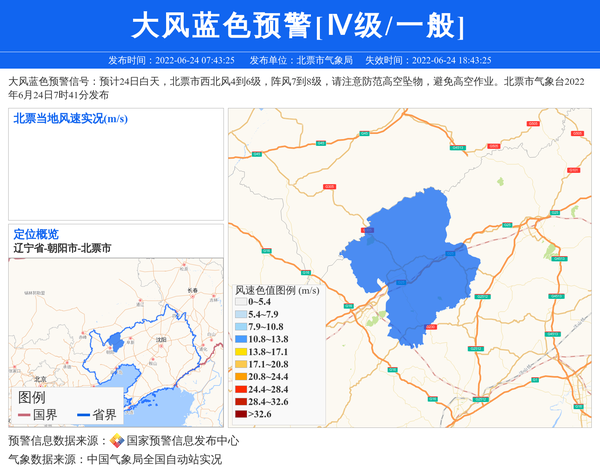The height and width of the screenshot is (471, 600).
Task: Click the red 国界 line symbol in legend
Action: 22,414
